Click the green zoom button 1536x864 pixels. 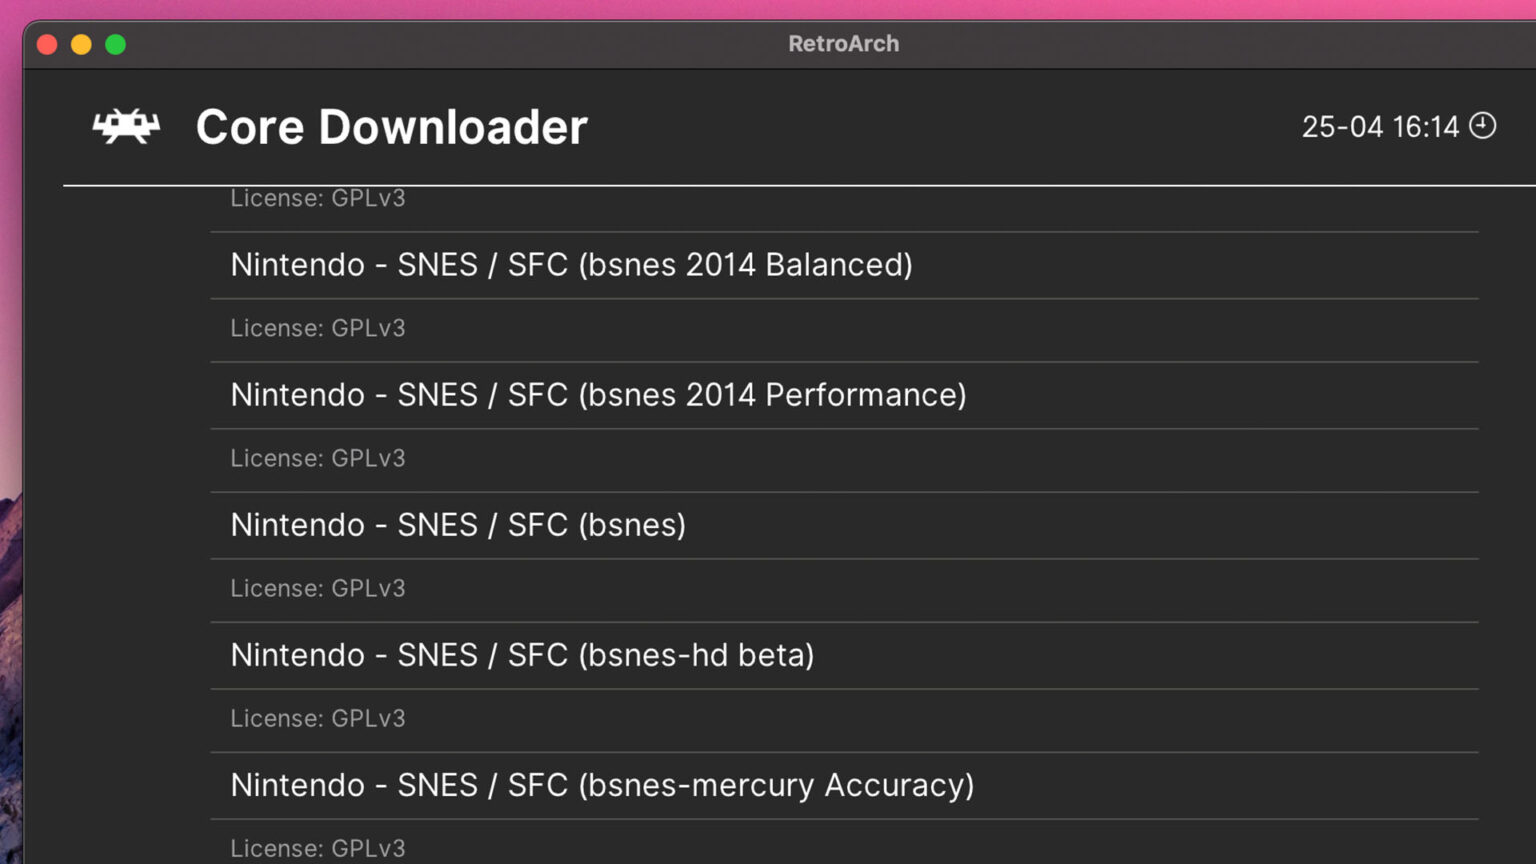[x=115, y=44]
